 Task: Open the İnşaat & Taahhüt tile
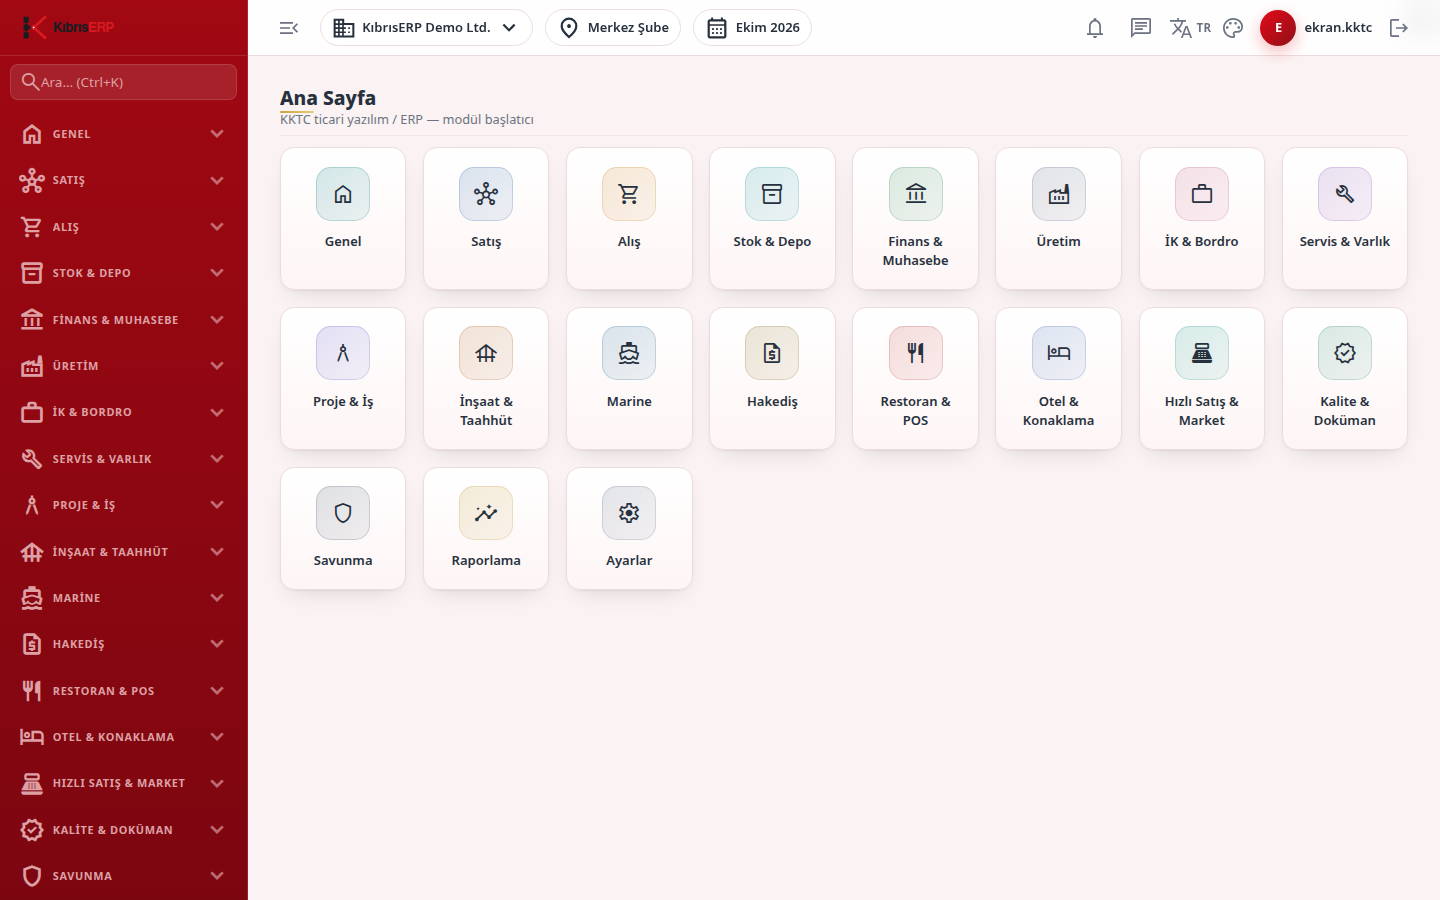pos(486,378)
